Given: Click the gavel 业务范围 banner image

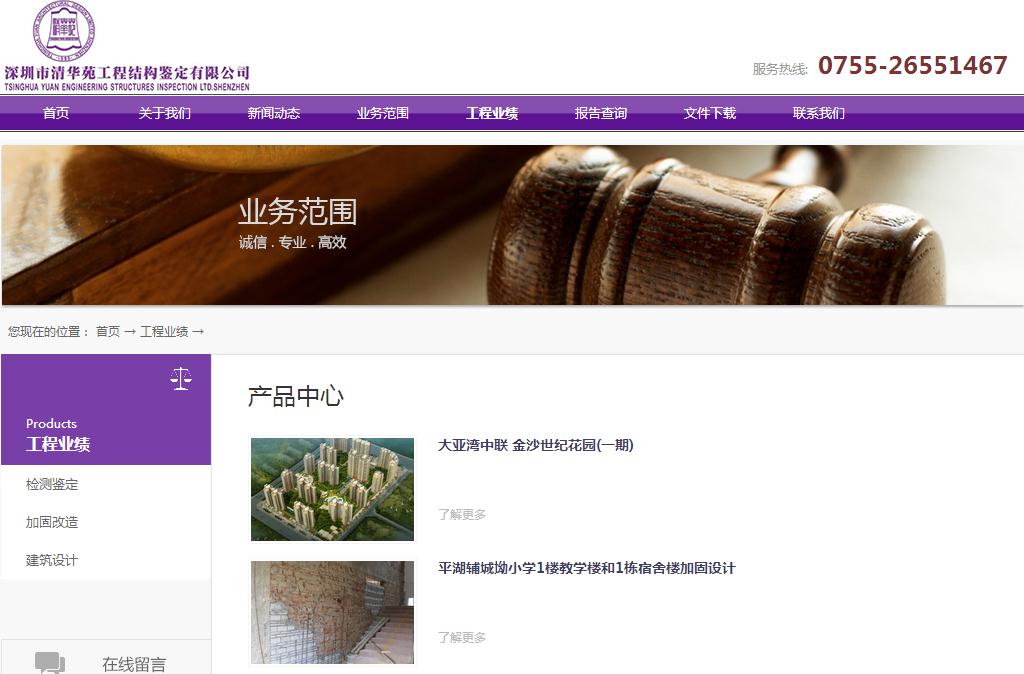Looking at the screenshot, I should pos(512,225).
